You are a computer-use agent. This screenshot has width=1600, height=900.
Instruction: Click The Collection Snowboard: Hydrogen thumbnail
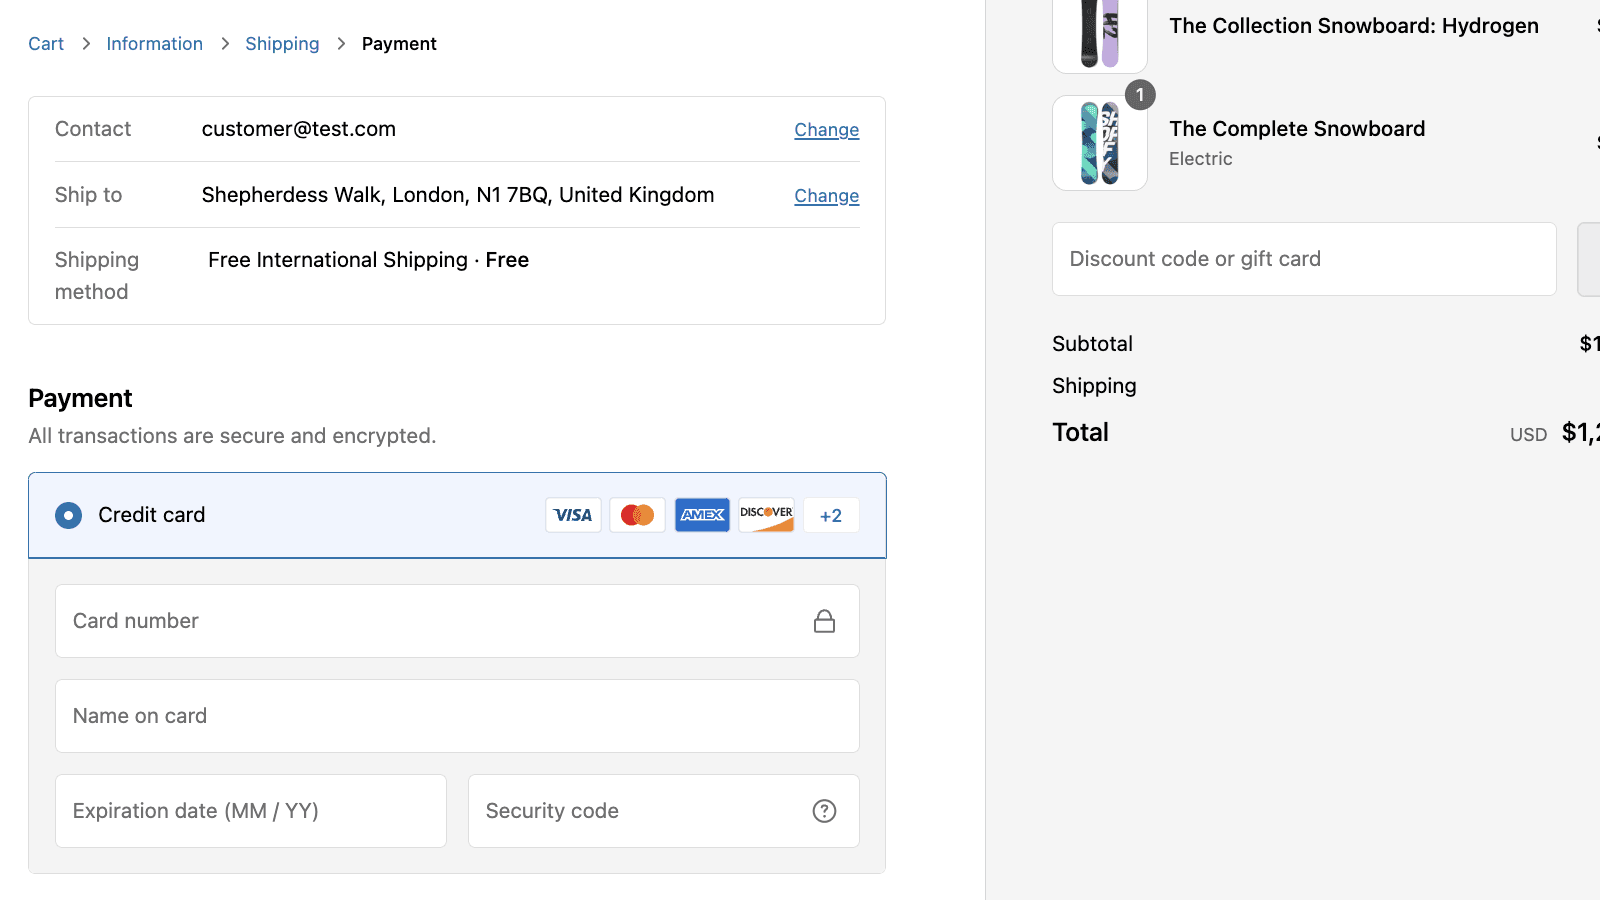tap(1100, 30)
